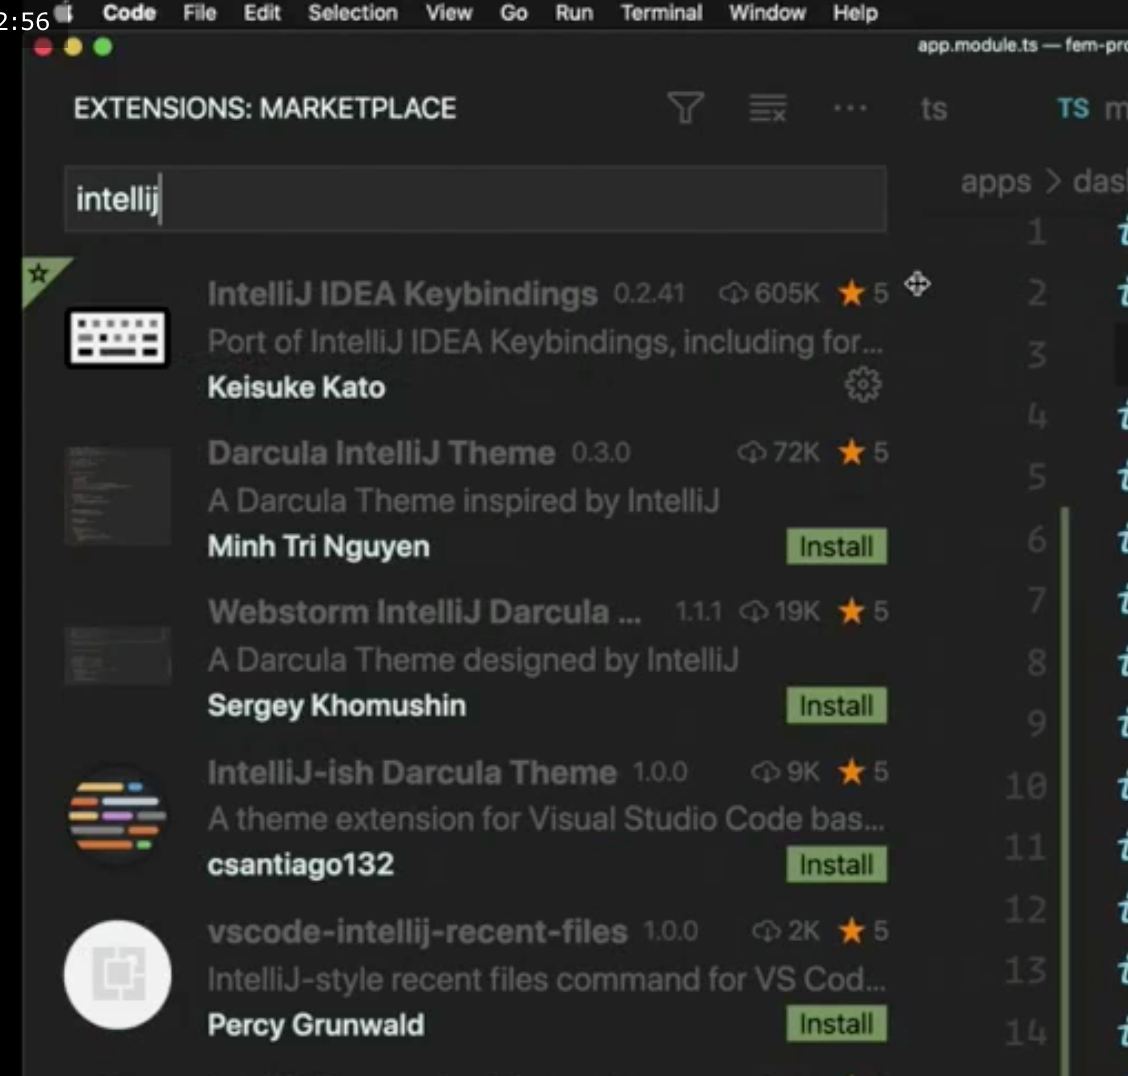Viewport: 1128px width, 1076px height.
Task: Open the Selection menu
Action: point(352,13)
